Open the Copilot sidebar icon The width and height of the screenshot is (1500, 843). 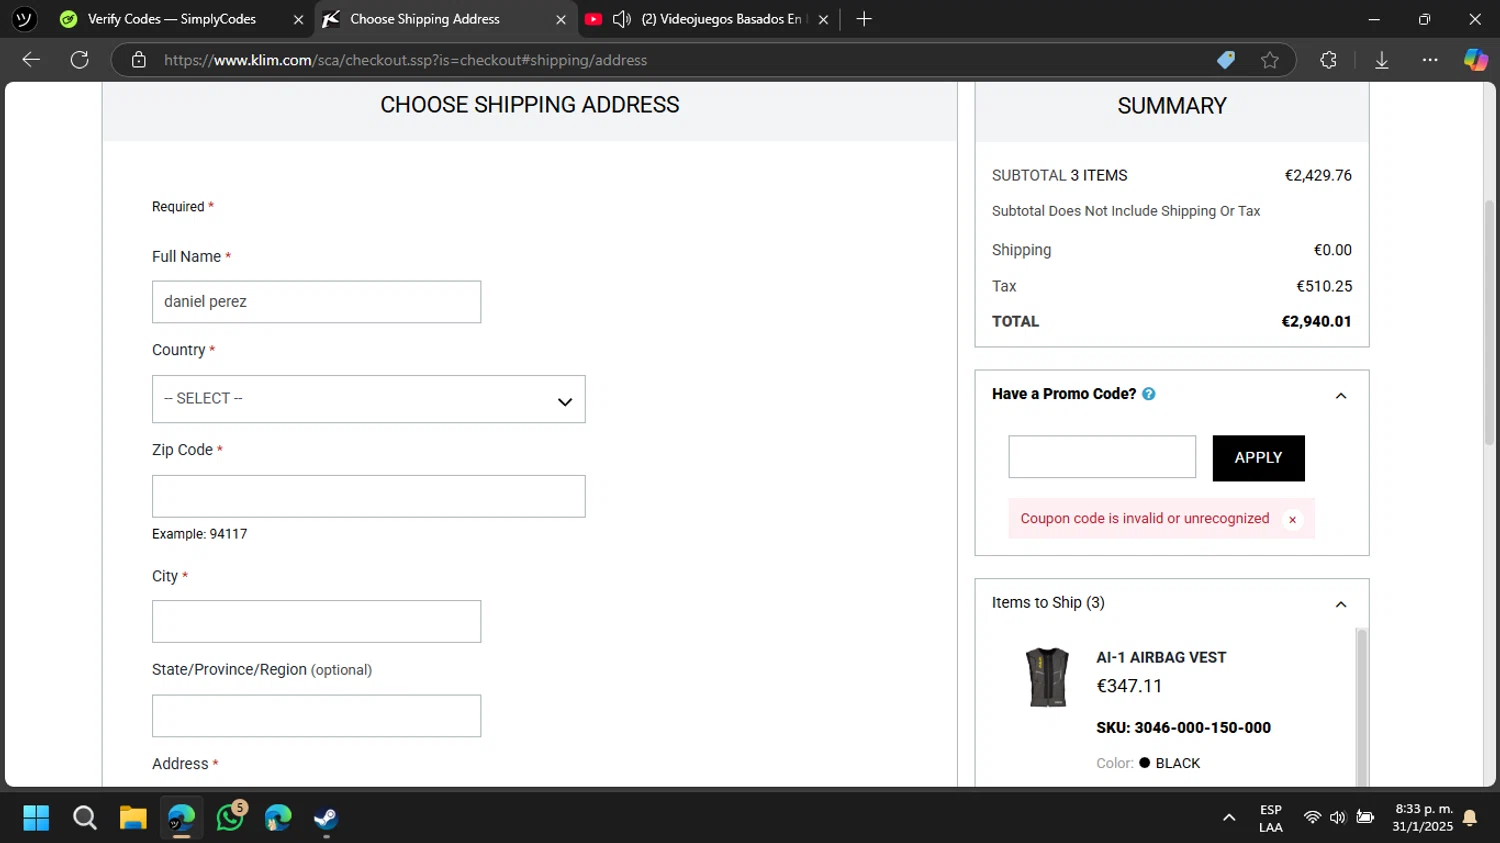[x=1476, y=60]
